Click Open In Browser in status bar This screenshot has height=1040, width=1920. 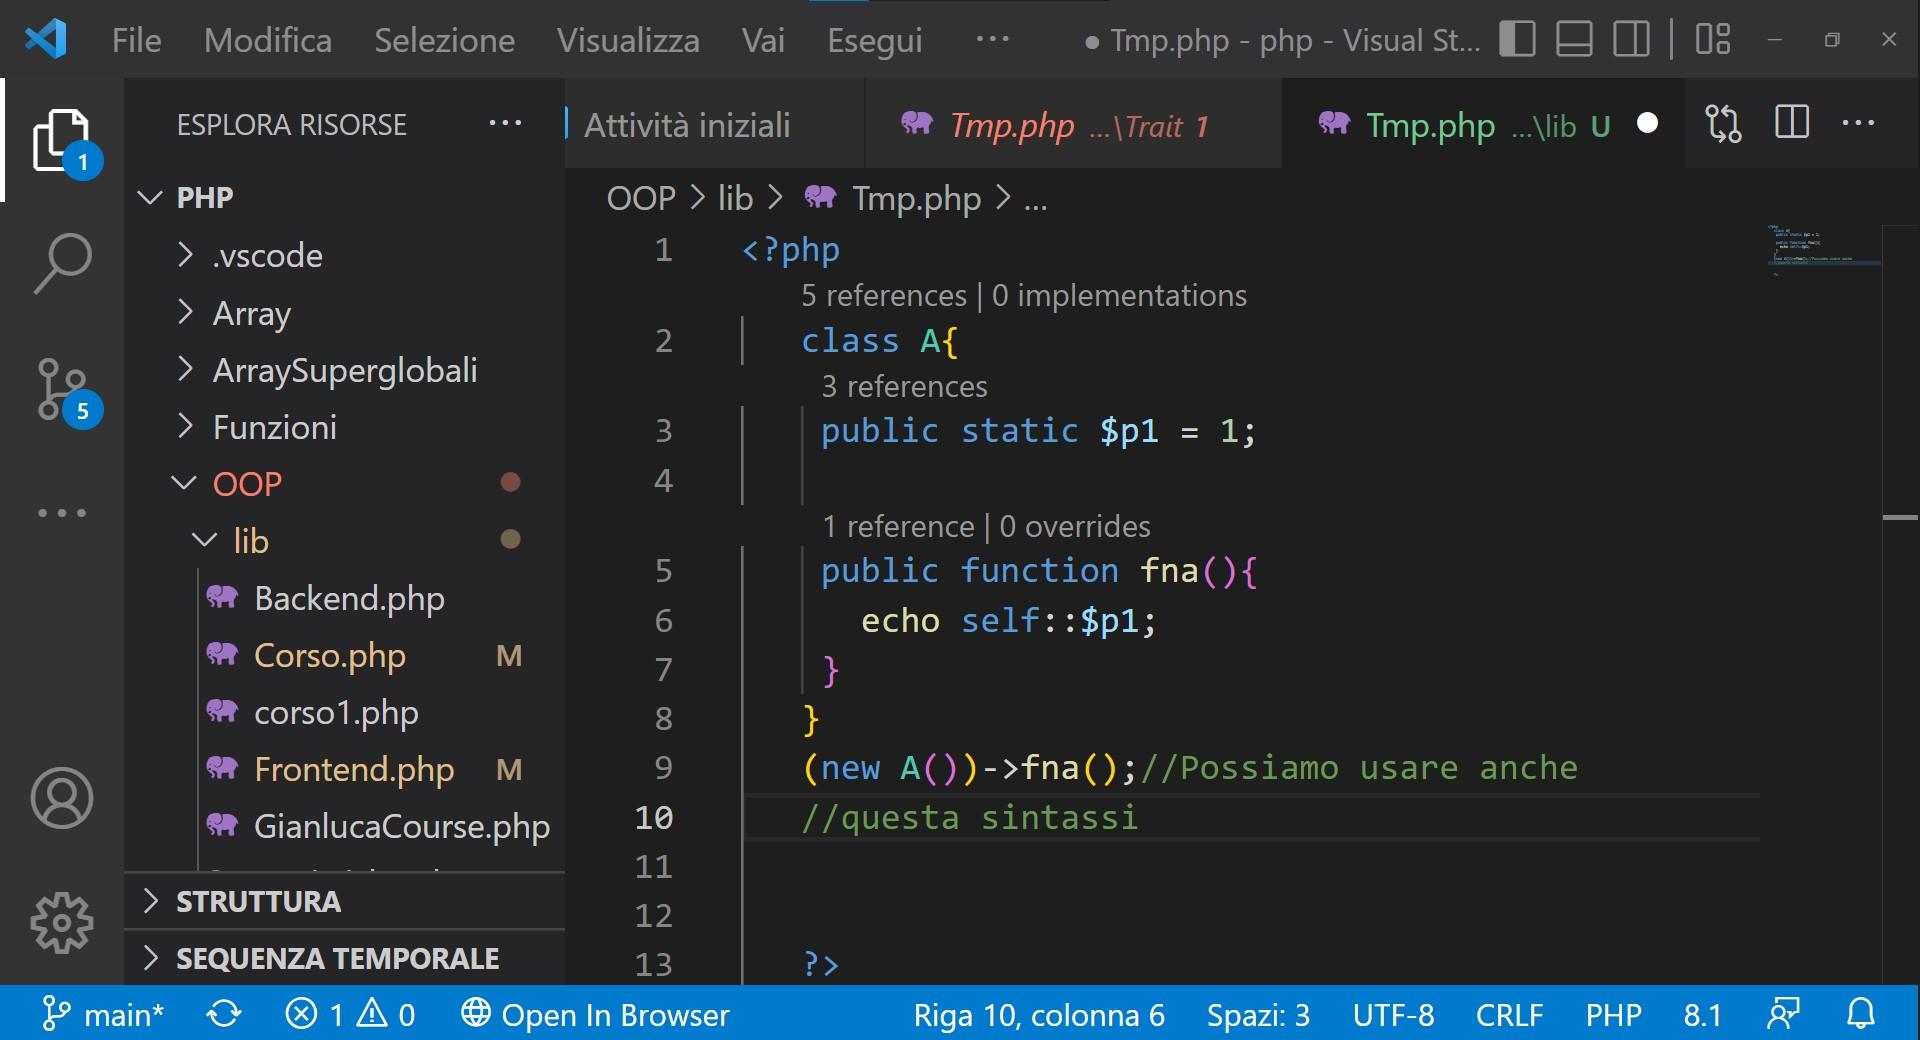coord(595,1014)
